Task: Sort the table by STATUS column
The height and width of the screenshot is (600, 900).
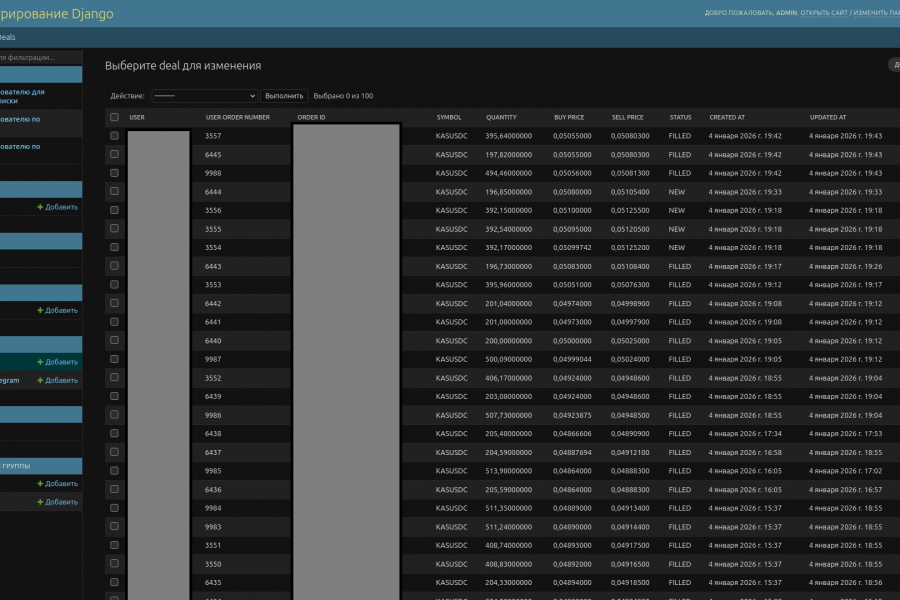Action: [x=680, y=117]
